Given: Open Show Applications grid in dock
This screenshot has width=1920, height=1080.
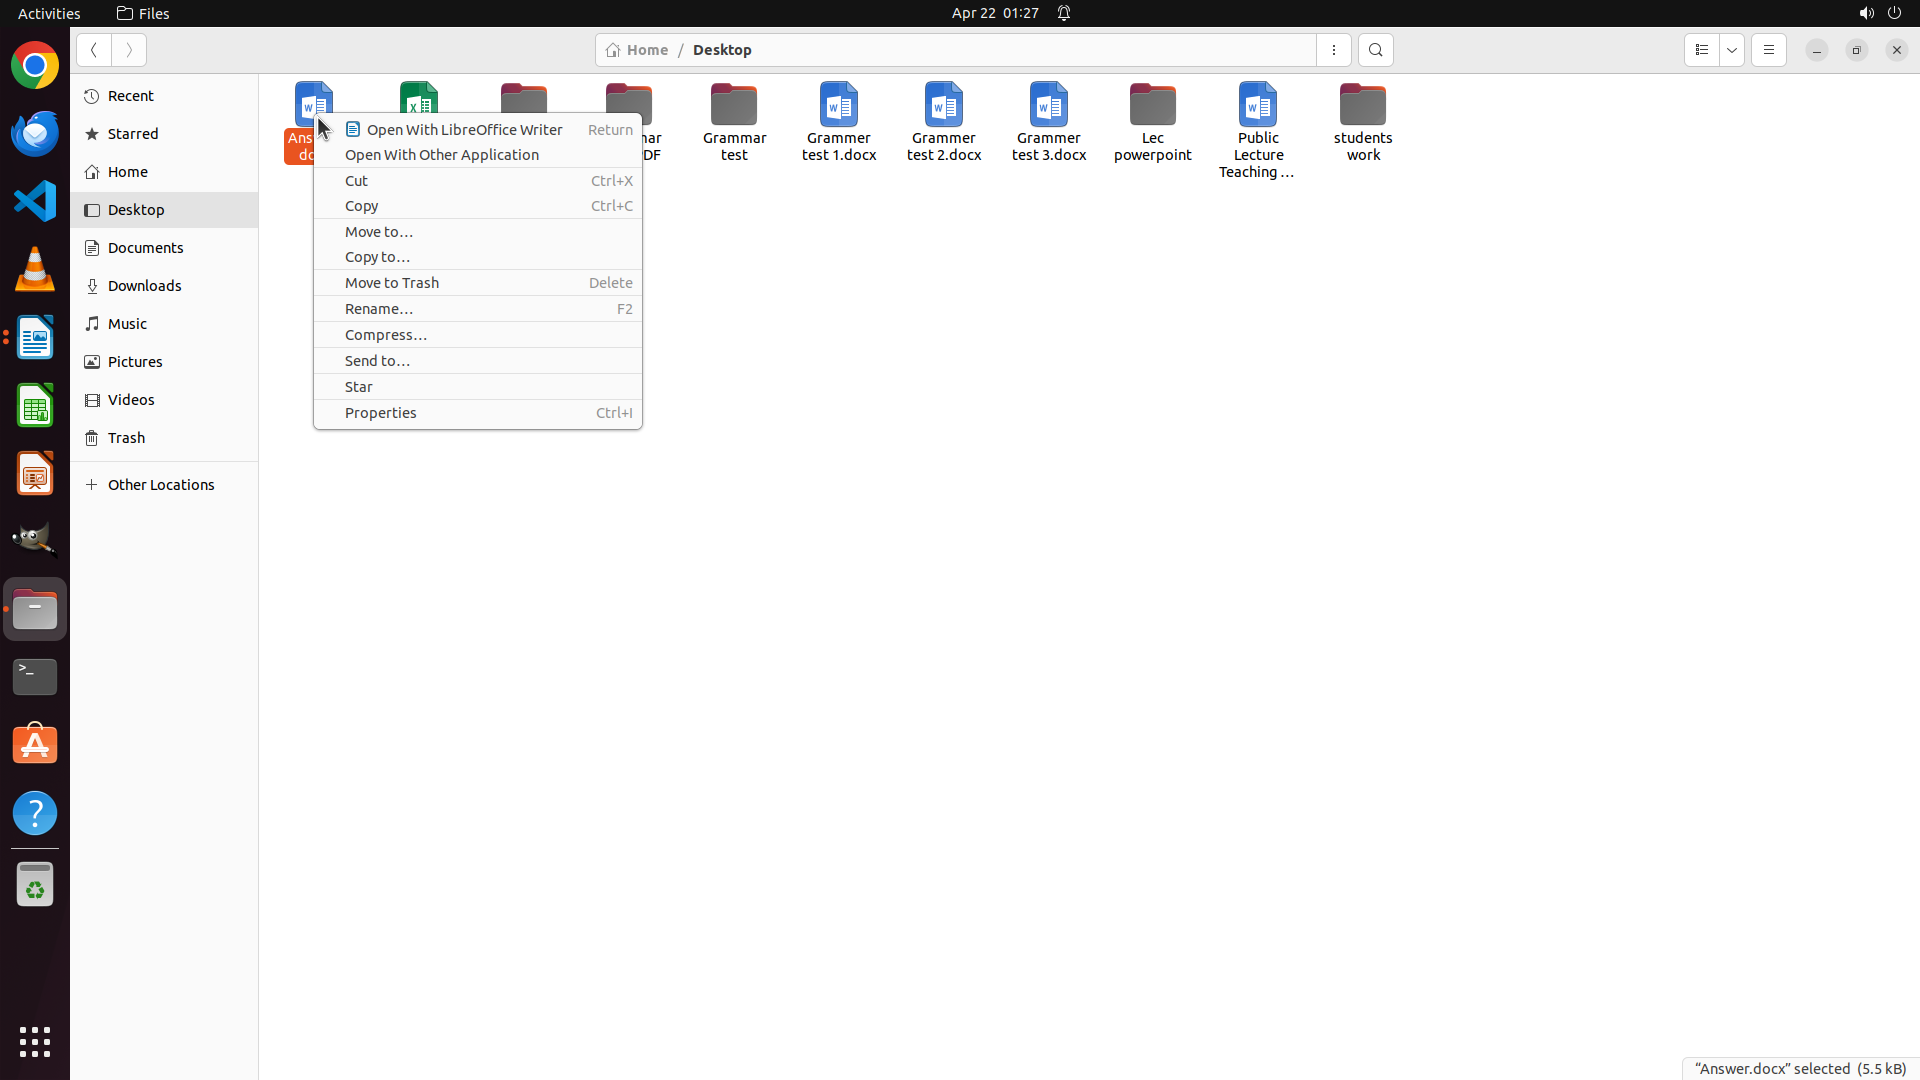Looking at the screenshot, I should [35, 1041].
